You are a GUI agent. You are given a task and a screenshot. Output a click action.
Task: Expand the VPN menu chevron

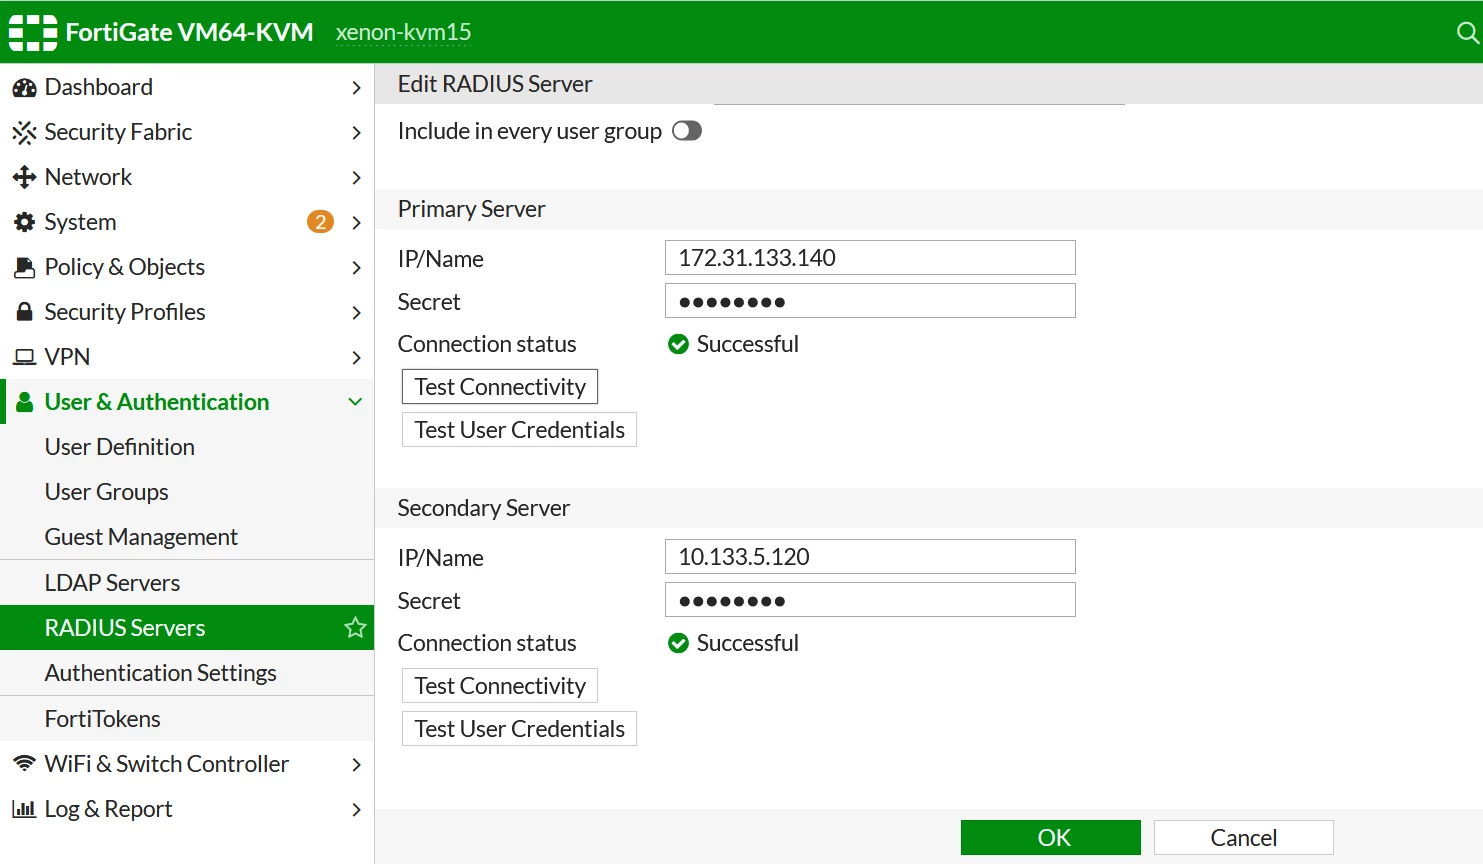coord(356,357)
